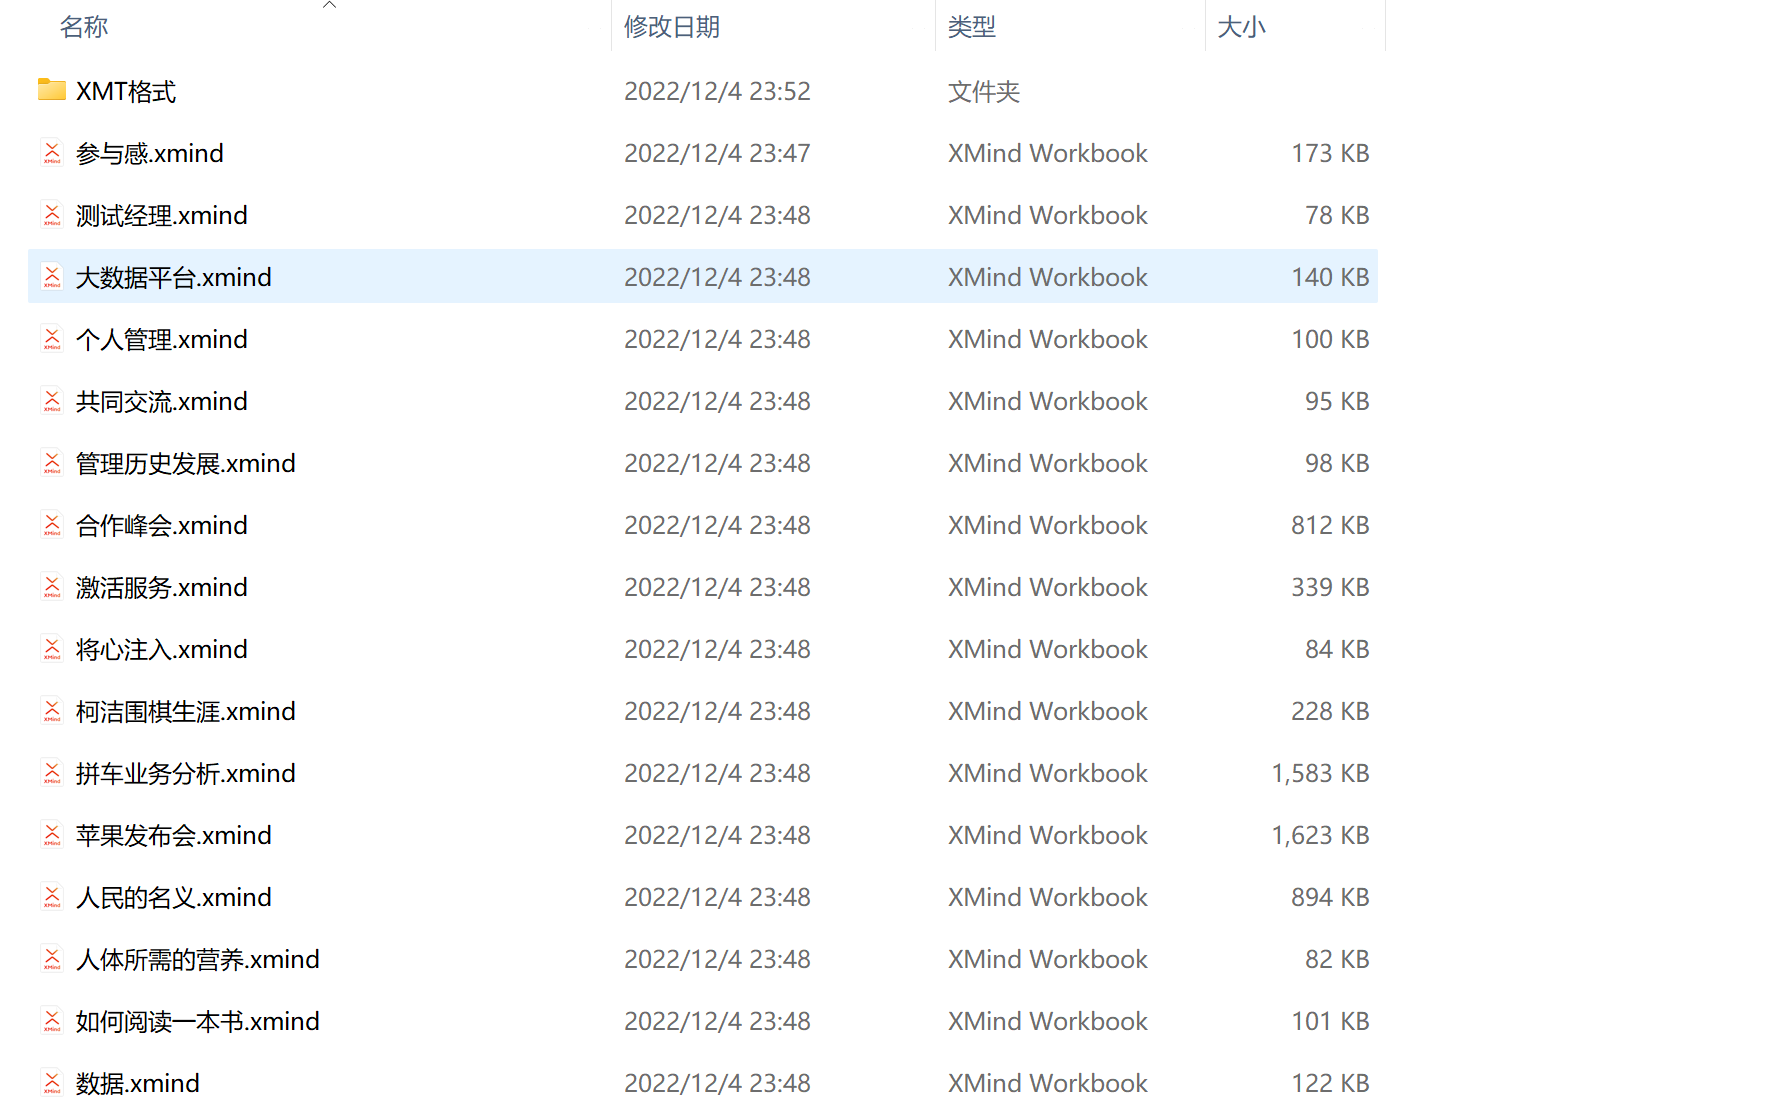
Task: Click the 人体所需的营养.xmind file icon
Action: [x=52, y=959]
